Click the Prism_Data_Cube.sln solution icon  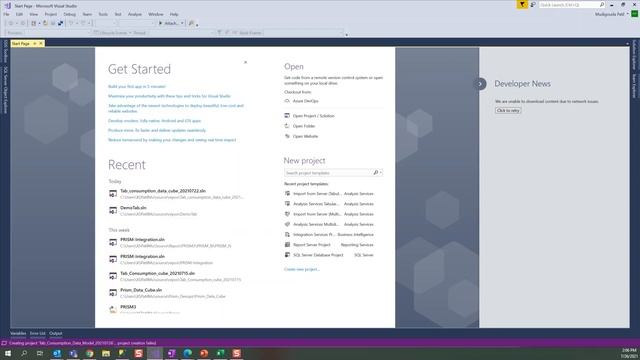pos(113,293)
